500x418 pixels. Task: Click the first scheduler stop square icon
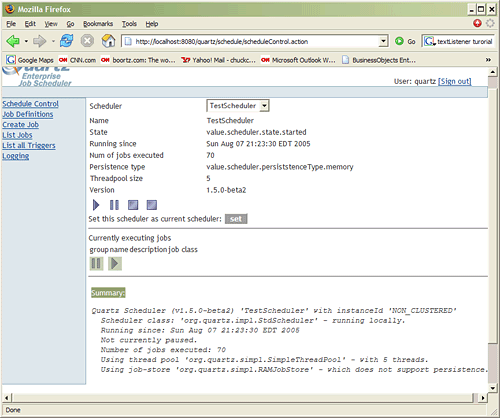click(133, 205)
